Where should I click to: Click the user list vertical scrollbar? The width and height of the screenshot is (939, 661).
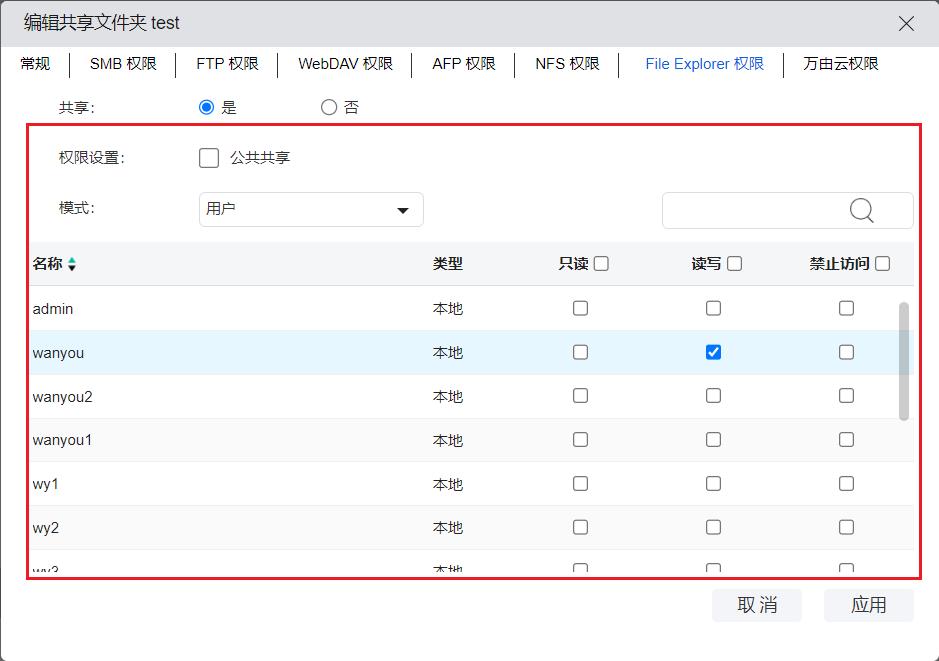(x=904, y=360)
